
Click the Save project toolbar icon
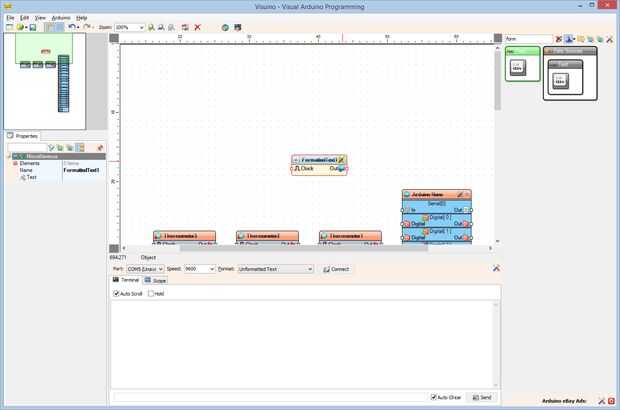[33, 27]
